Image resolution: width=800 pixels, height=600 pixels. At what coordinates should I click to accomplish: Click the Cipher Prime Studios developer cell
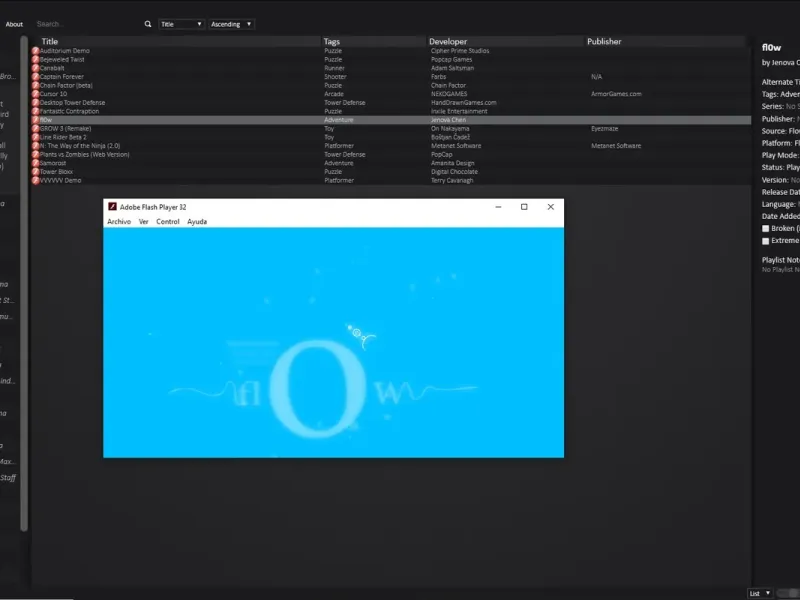(460, 51)
